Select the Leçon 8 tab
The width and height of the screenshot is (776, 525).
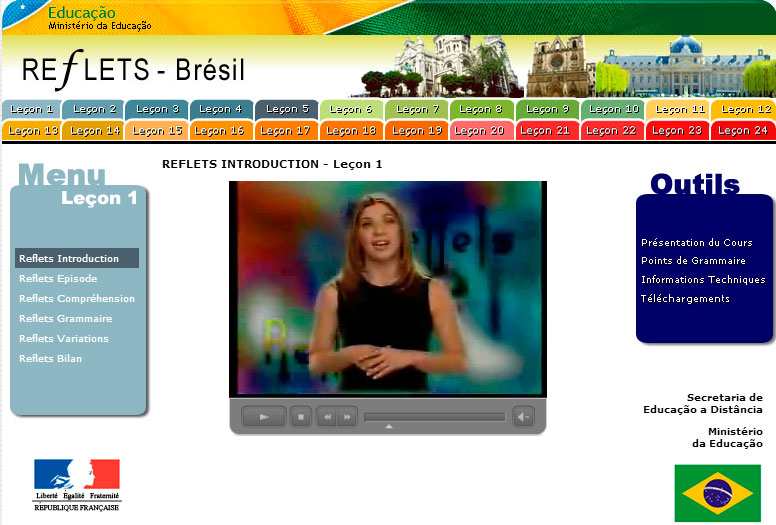pyautogui.click(x=481, y=109)
